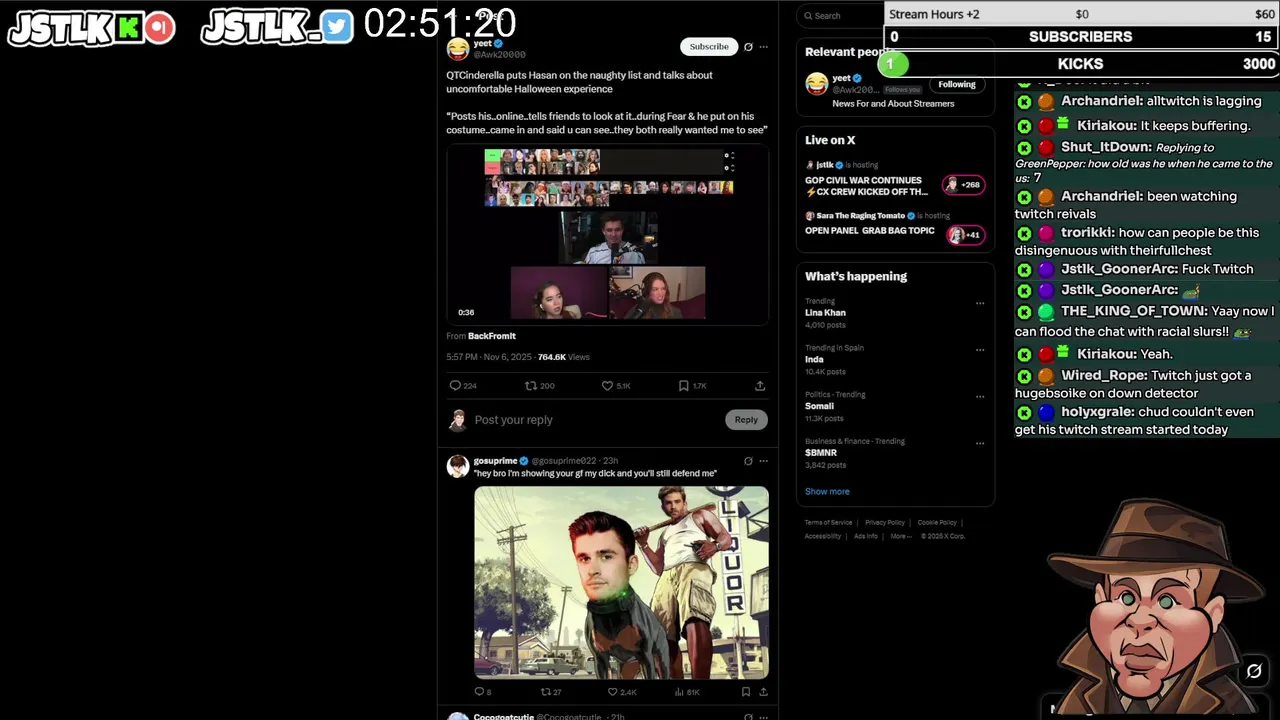Image resolution: width=1280 pixels, height=720 pixels.
Task: Click the gray Reply button
Action: coord(746,420)
